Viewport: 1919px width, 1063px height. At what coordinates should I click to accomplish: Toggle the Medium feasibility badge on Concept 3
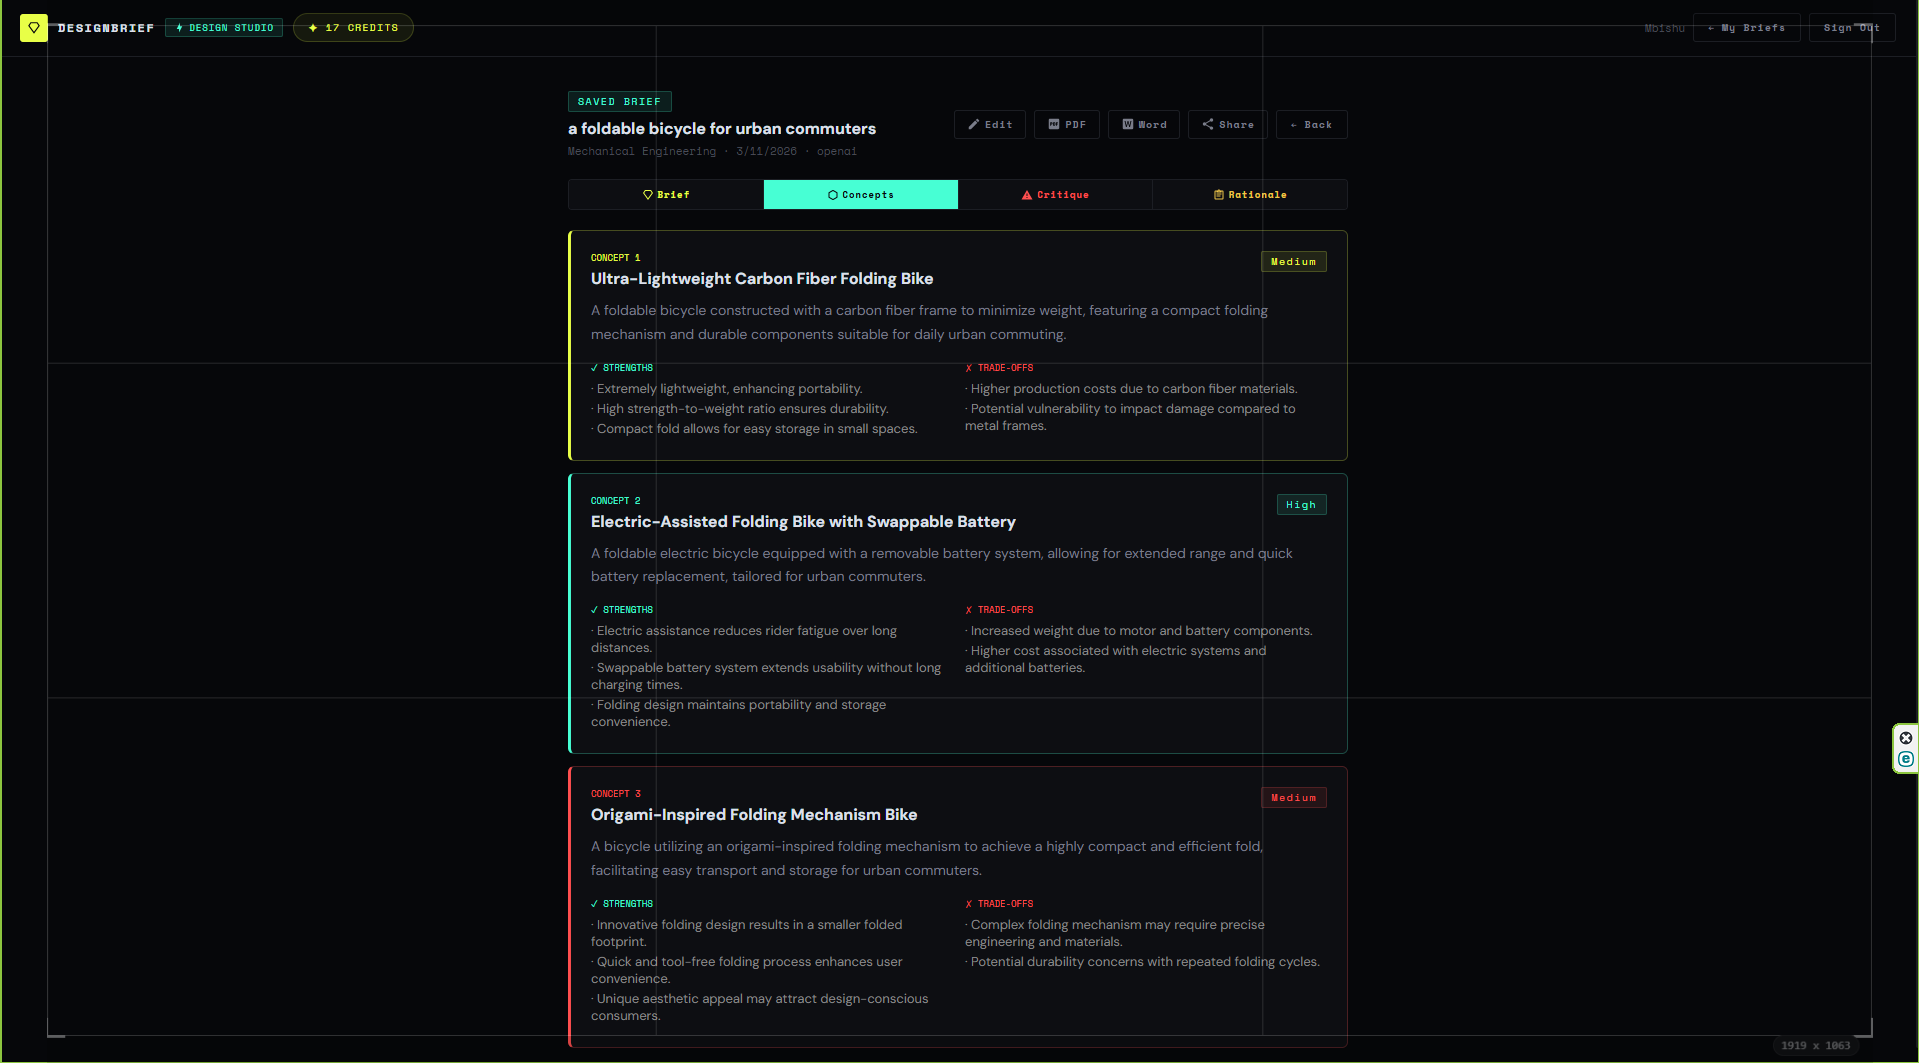tap(1293, 797)
